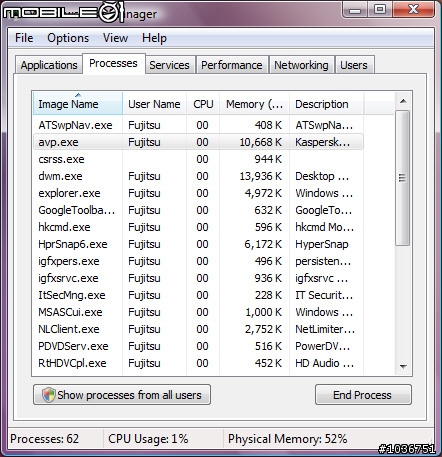Screen dimensions: 442x457
Task: Select the ItSecMng.exe process
Action: click(x=198, y=295)
